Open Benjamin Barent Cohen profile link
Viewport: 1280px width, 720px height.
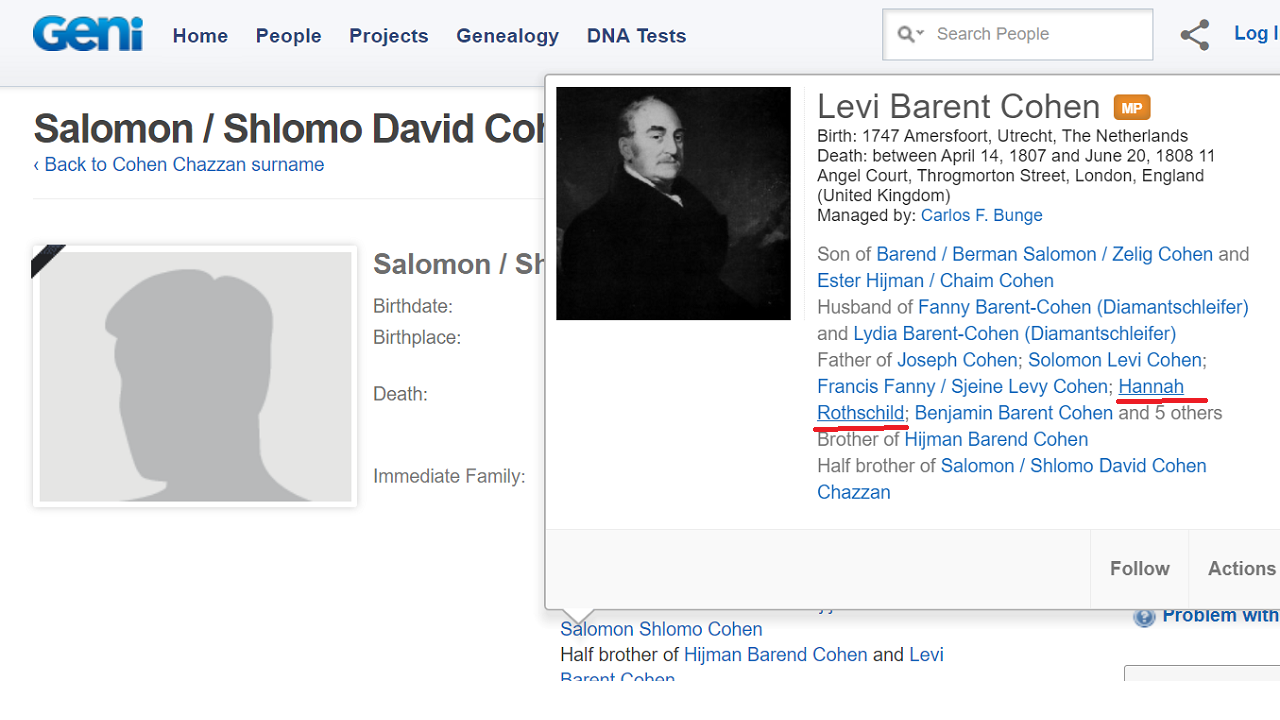click(x=1013, y=413)
